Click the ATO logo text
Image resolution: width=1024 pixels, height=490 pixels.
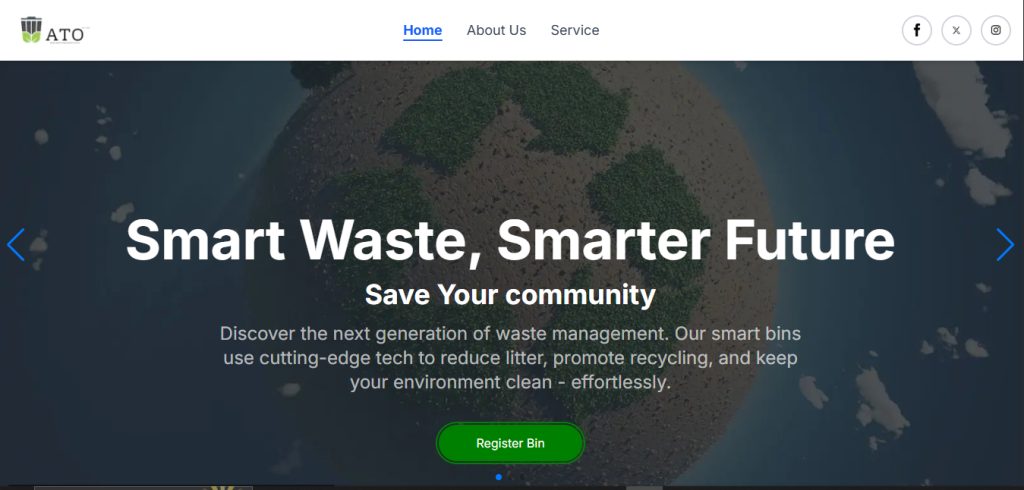[65, 35]
